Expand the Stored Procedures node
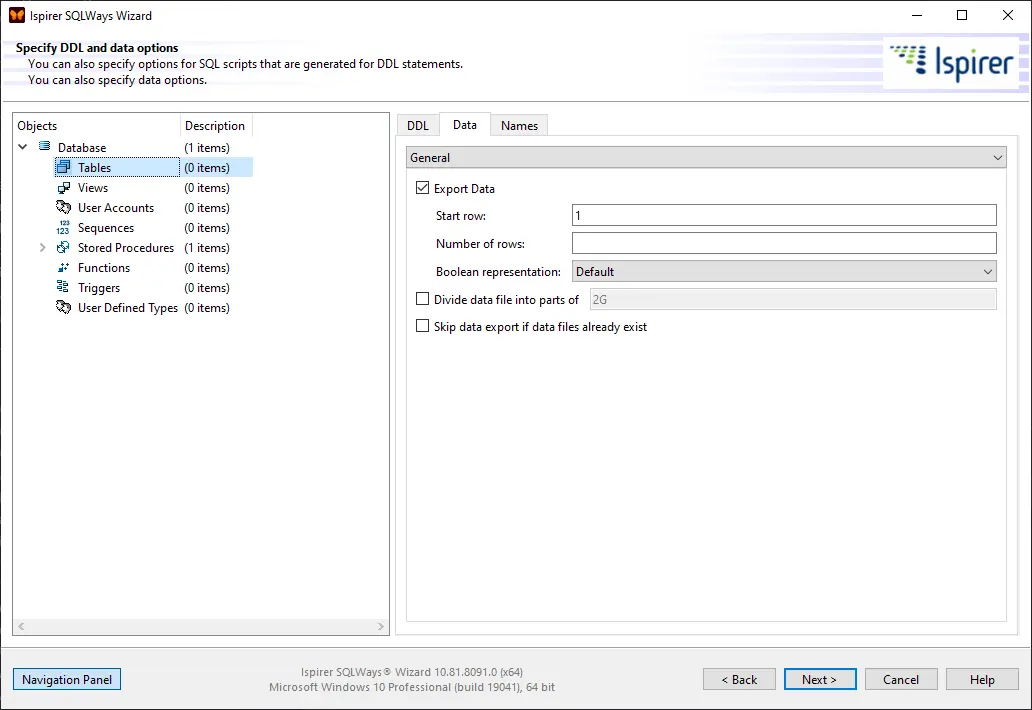 (42, 247)
